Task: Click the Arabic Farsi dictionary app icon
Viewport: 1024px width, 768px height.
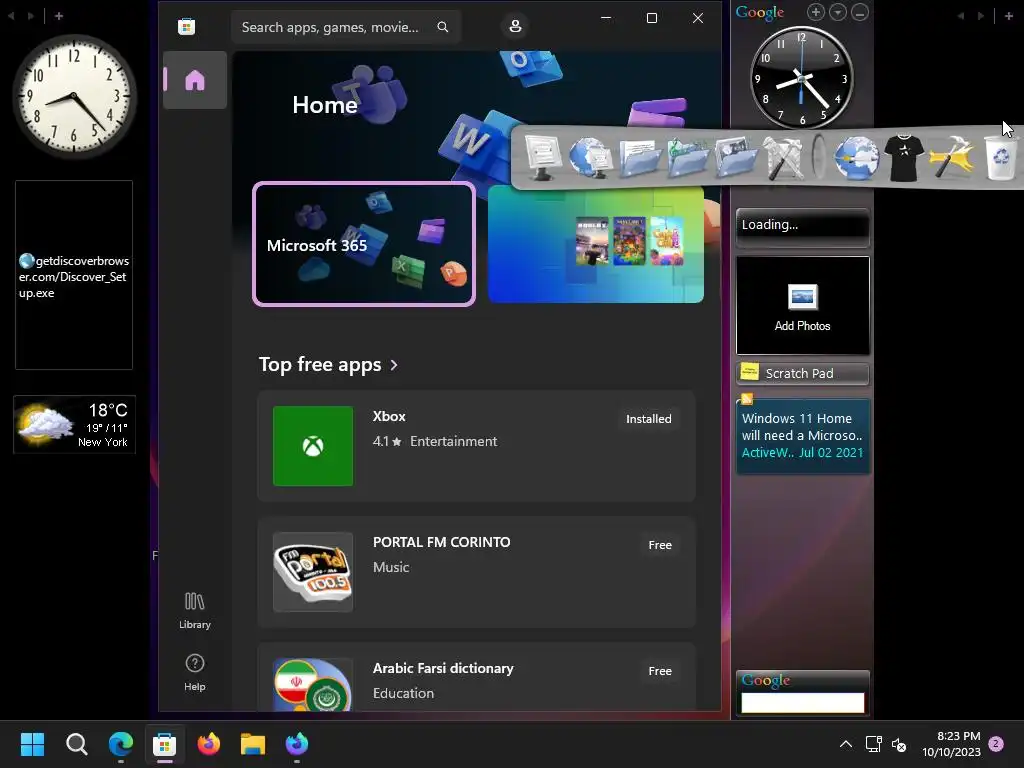Action: pyautogui.click(x=313, y=684)
